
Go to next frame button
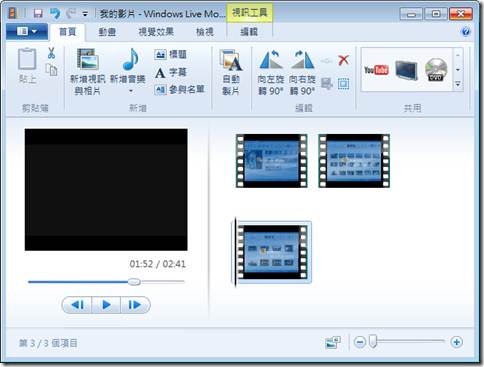[x=135, y=305]
